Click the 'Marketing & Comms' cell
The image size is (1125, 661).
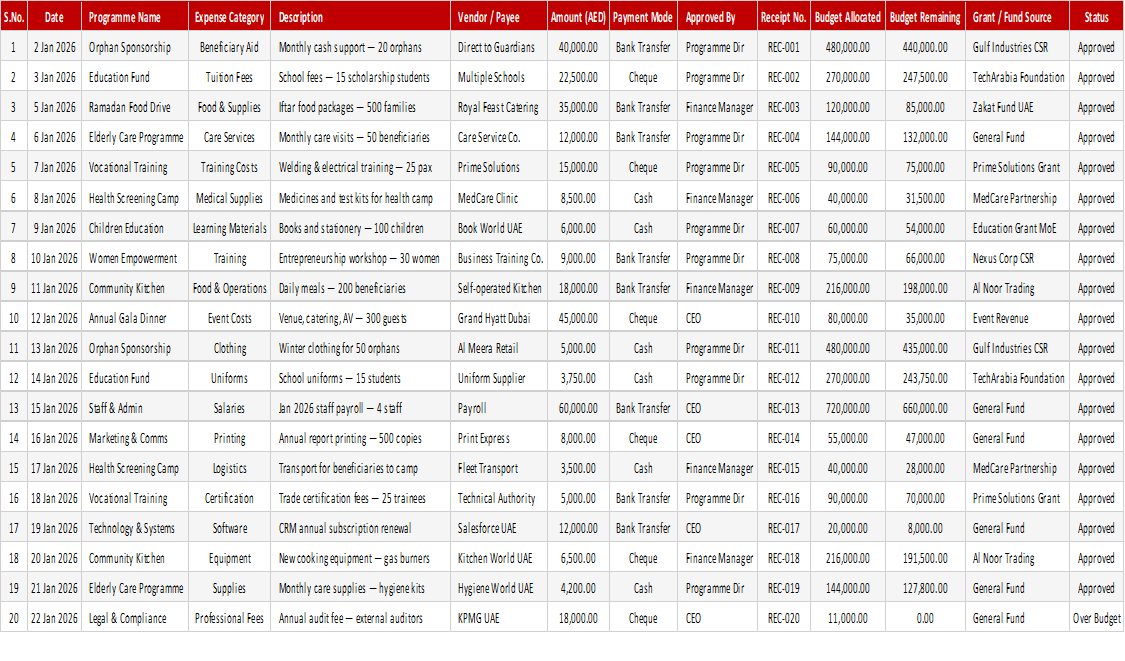(x=134, y=439)
